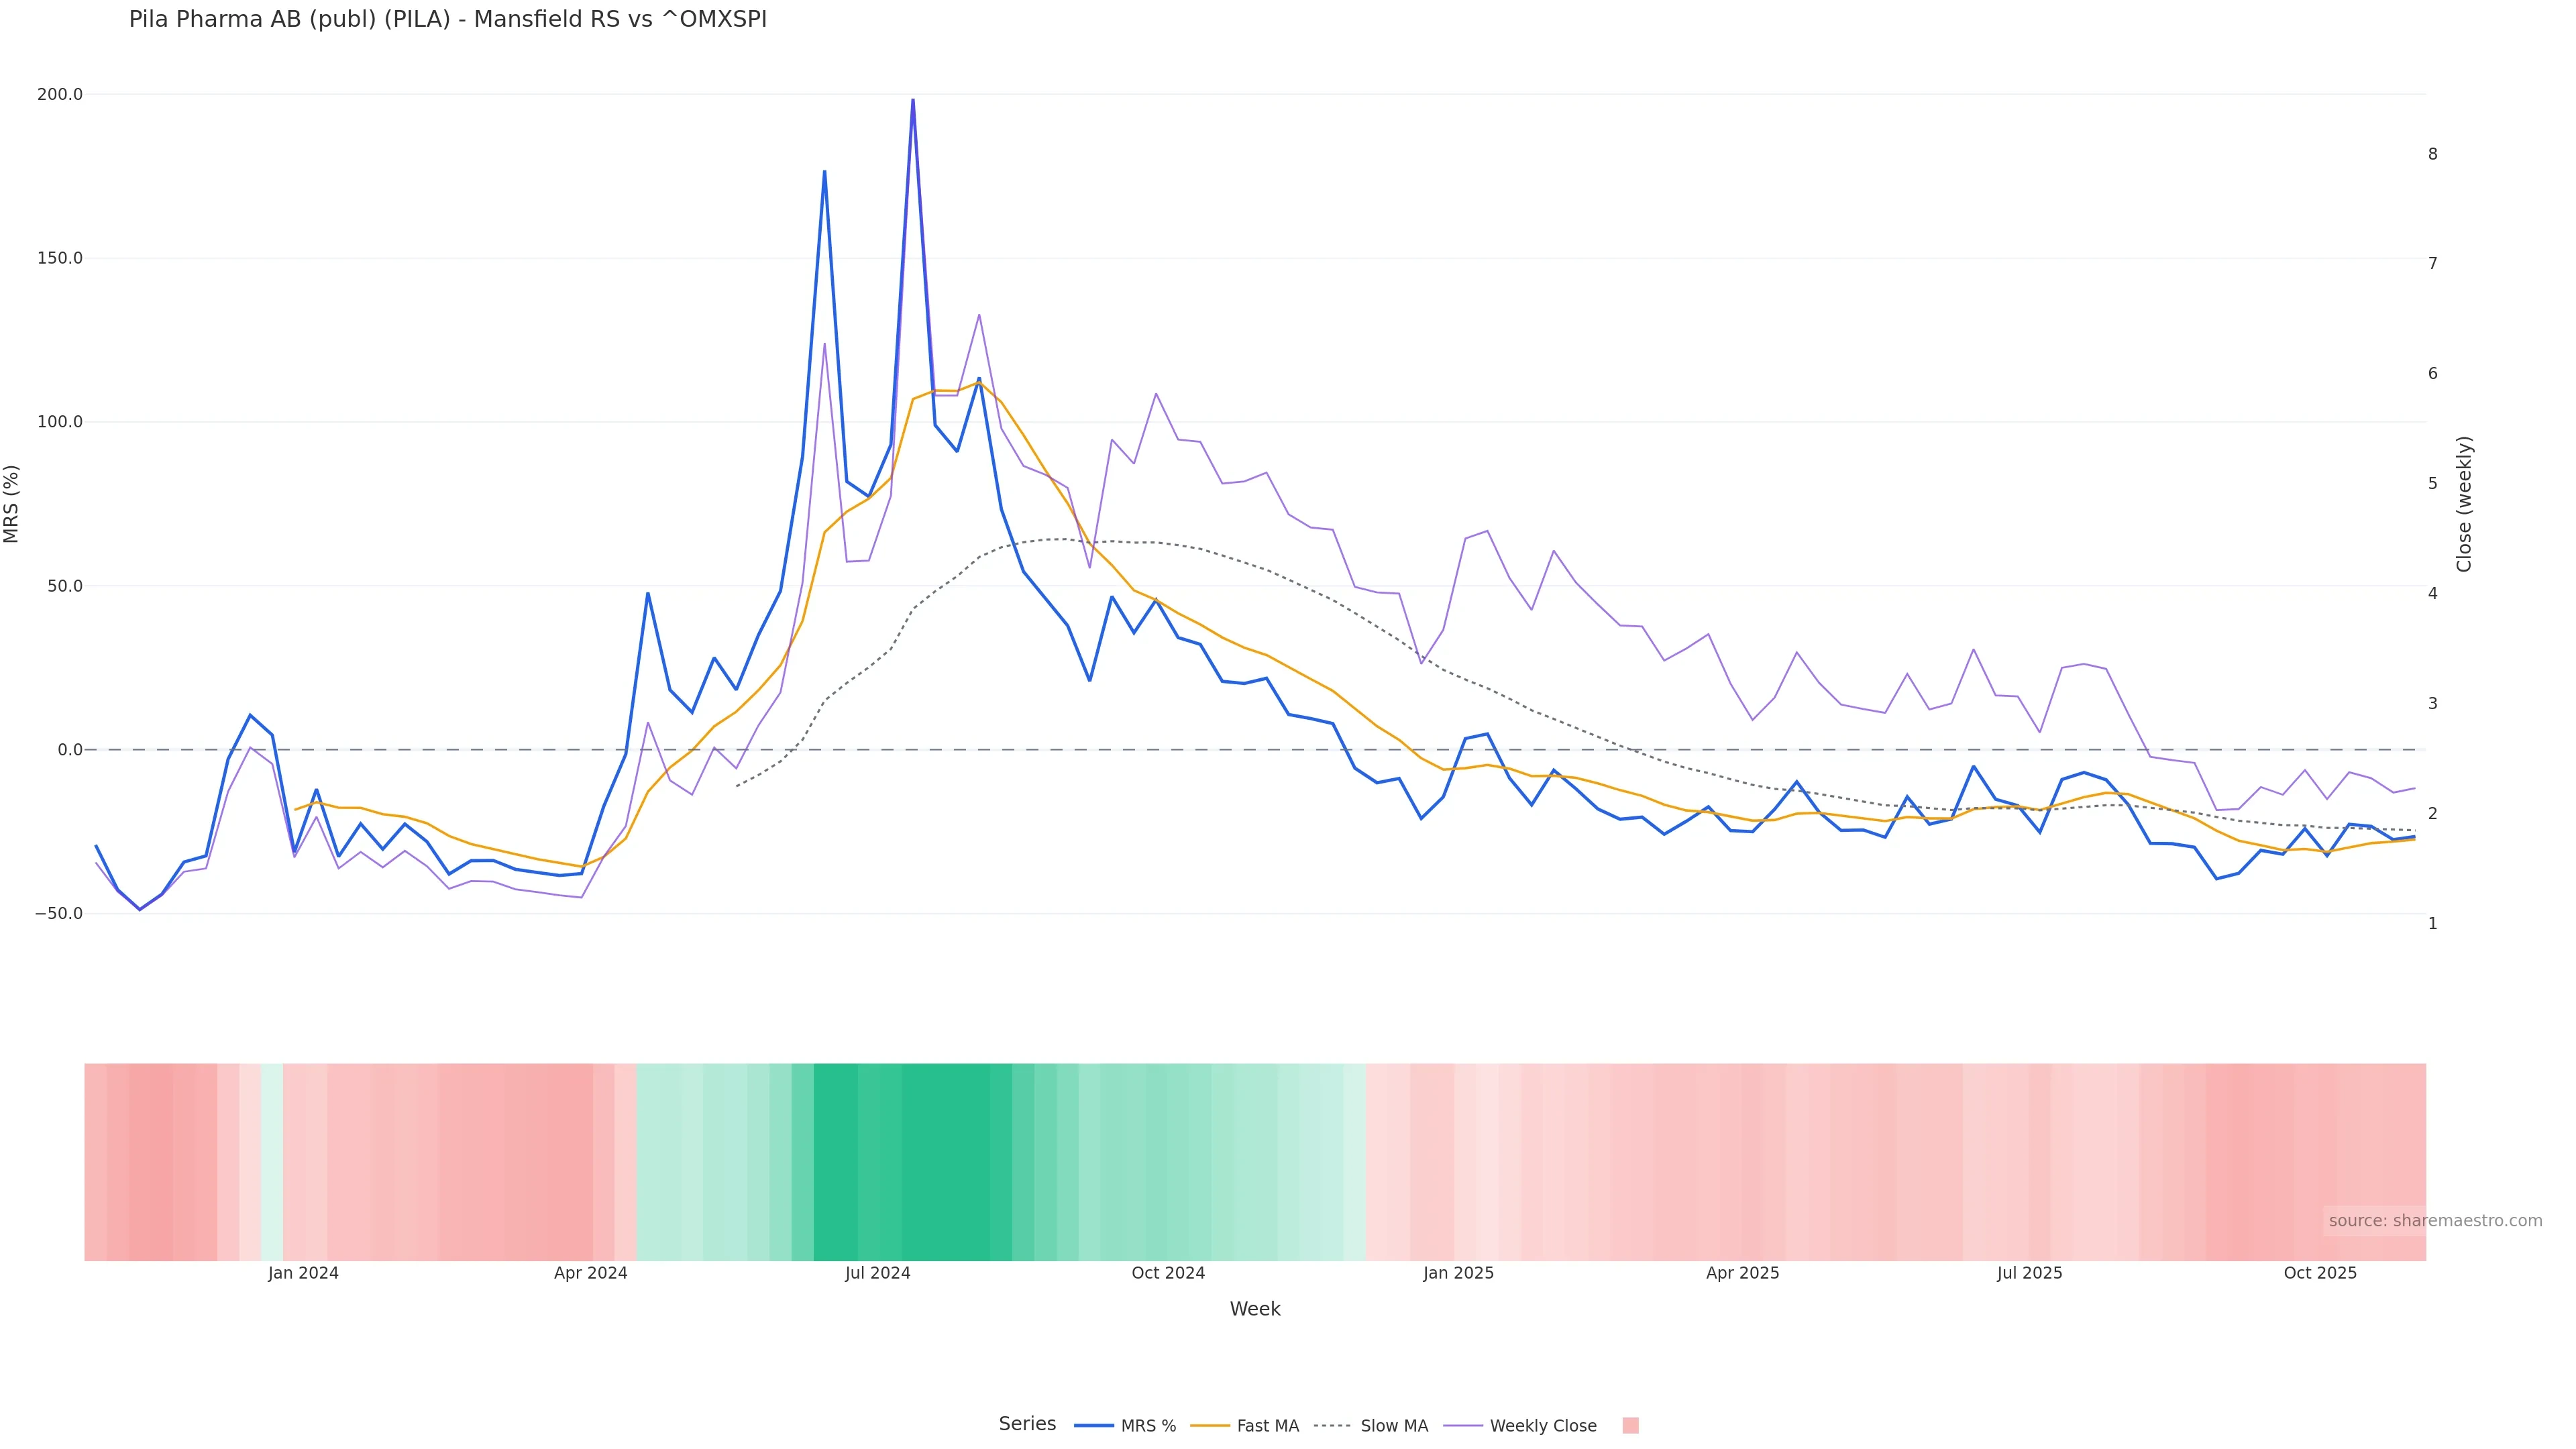Click the purple Weekly Close line icon in legend
This screenshot has height=1449, width=2576.
[x=1463, y=1426]
